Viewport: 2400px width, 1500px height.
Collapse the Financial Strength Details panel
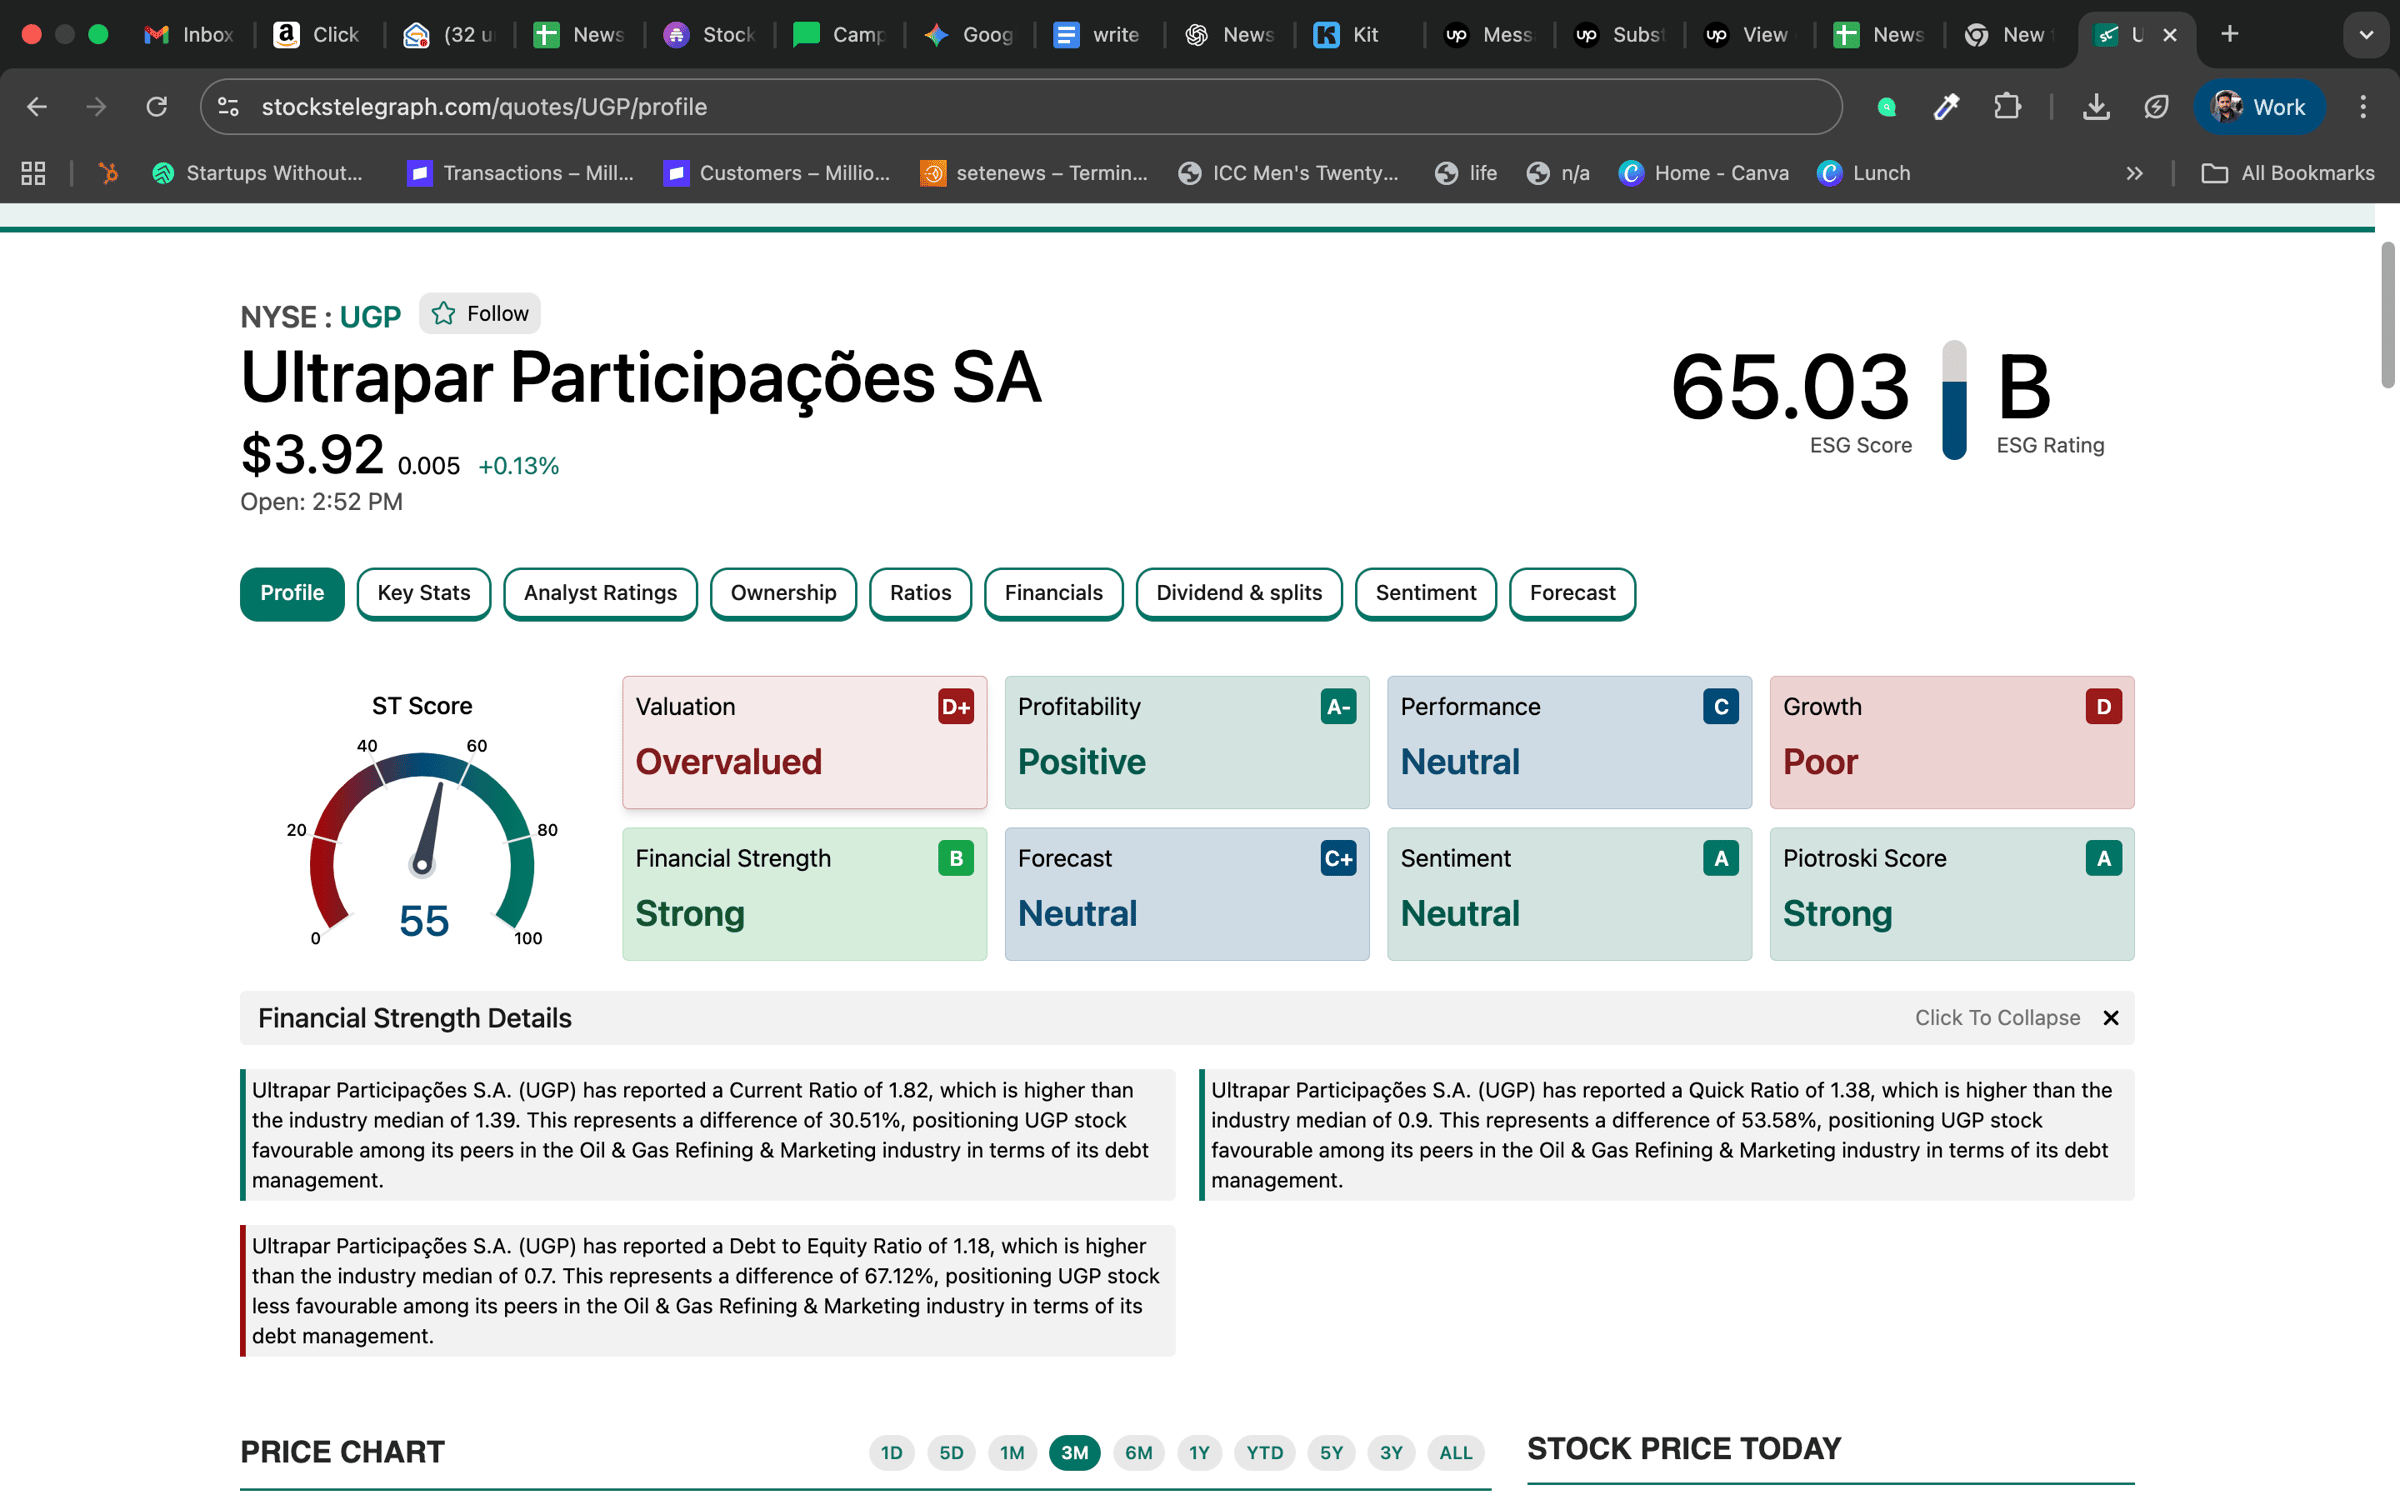point(2110,1018)
